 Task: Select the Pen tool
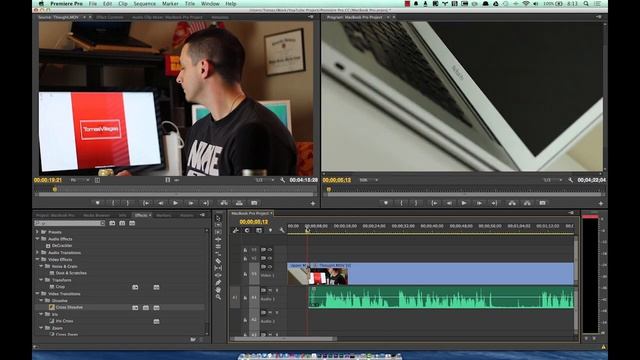pyautogui.click(x=218, y=282)
